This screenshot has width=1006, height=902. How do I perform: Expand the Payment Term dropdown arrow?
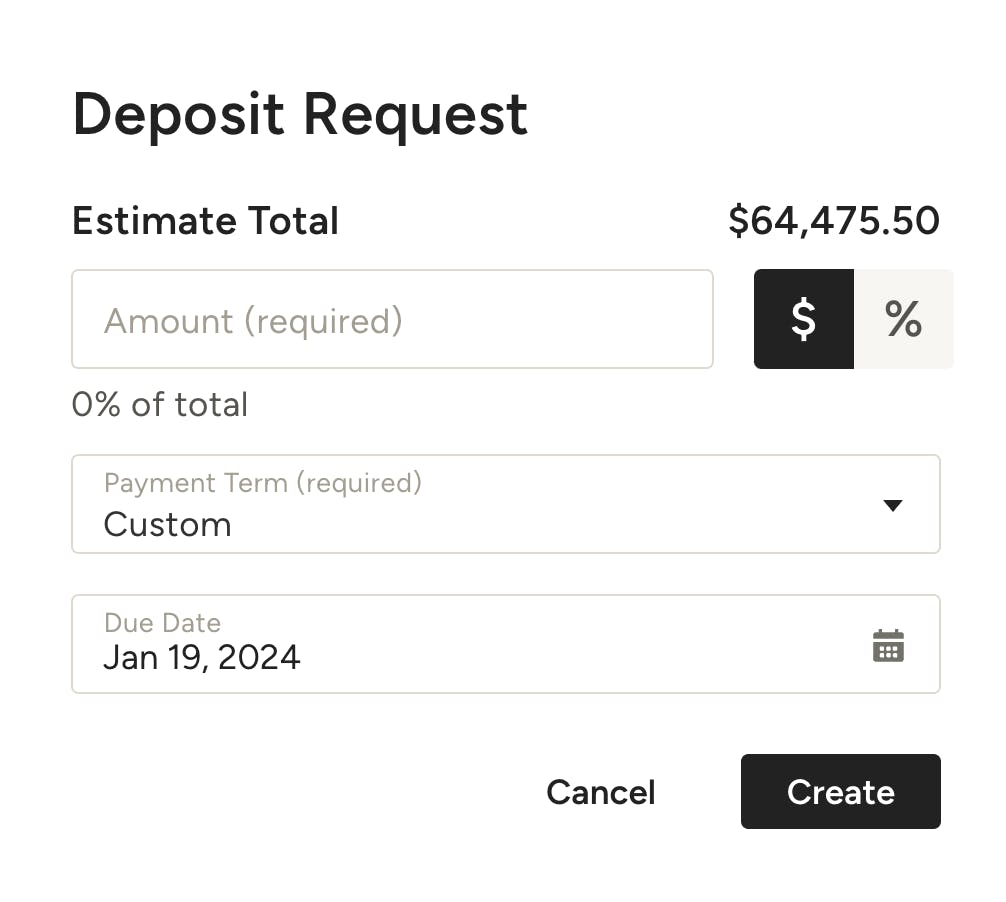892,505
